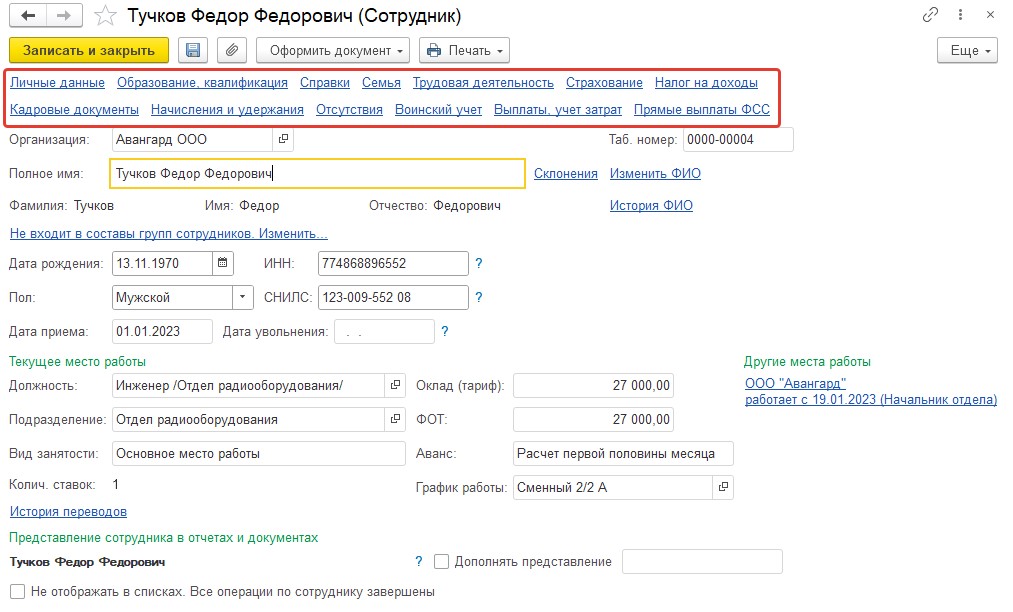Check Дополнять представление checkbox
The image size is (1013, 612).
[442, 562]
